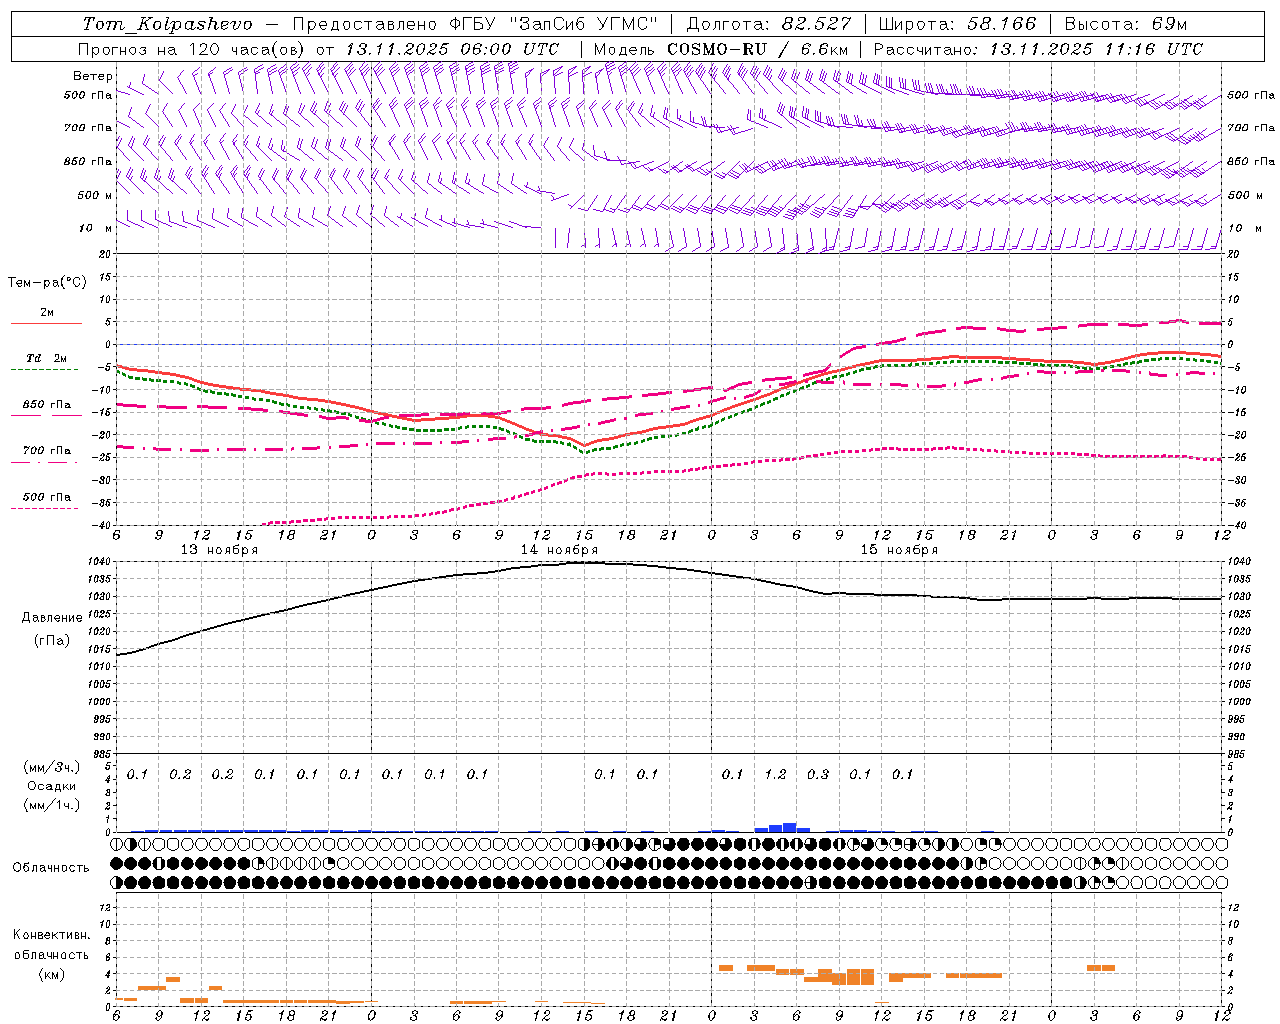Click the 'Ветер' wind panel label

pyautogui.click(x=93, y=76)
